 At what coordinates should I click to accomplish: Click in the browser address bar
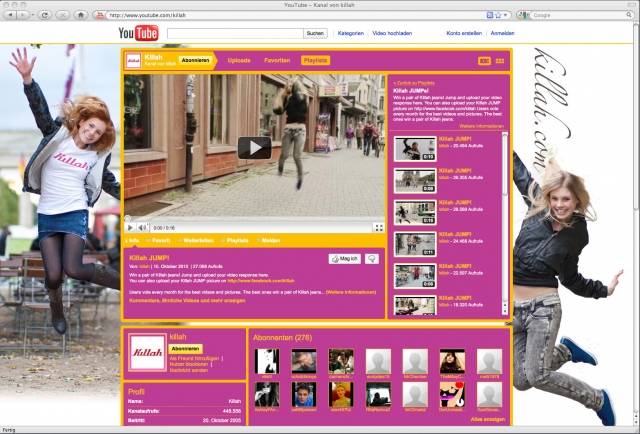[x=296, y=15]
